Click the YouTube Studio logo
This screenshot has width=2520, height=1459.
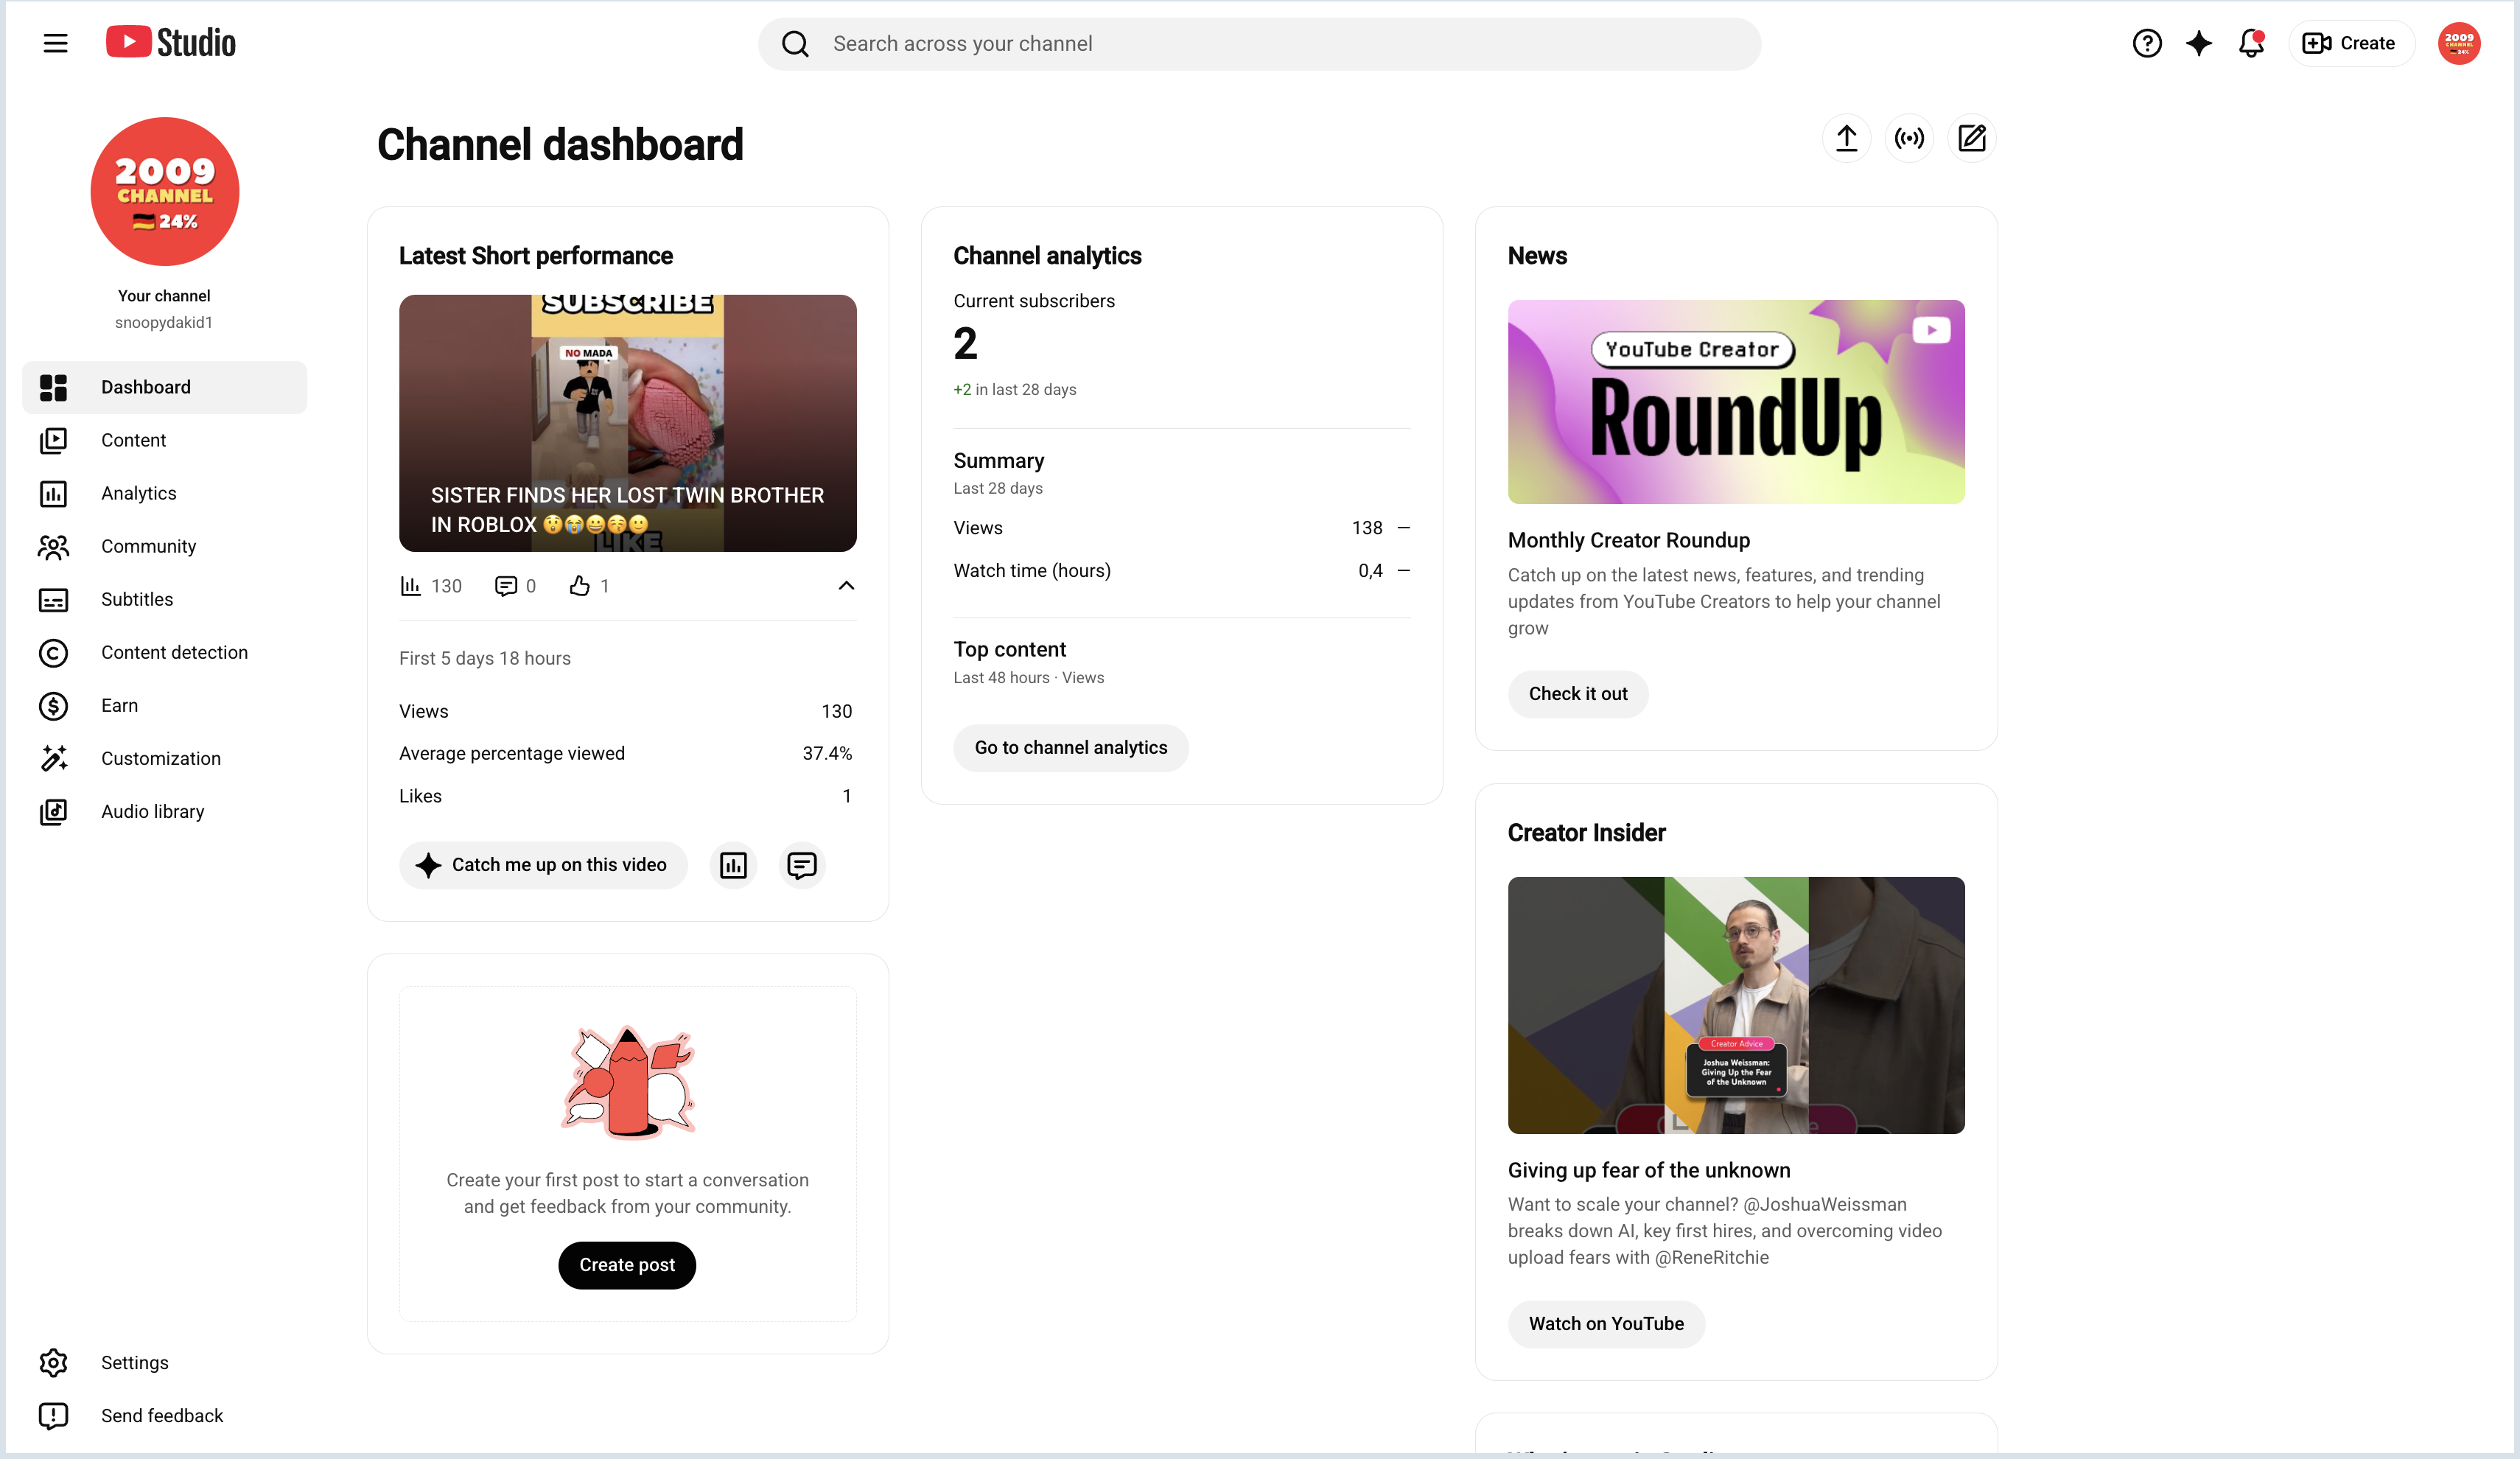(x=171, y=43)
